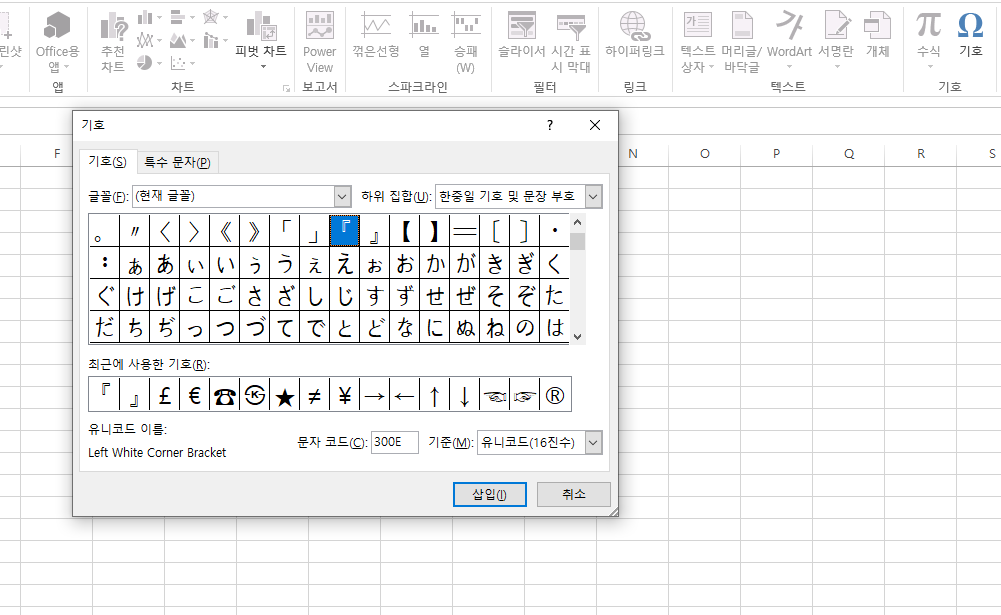The height and width of the screenshot is (615, 1001).
Task: Pick recently used yen sign ¥
Action: coord(345,395)
